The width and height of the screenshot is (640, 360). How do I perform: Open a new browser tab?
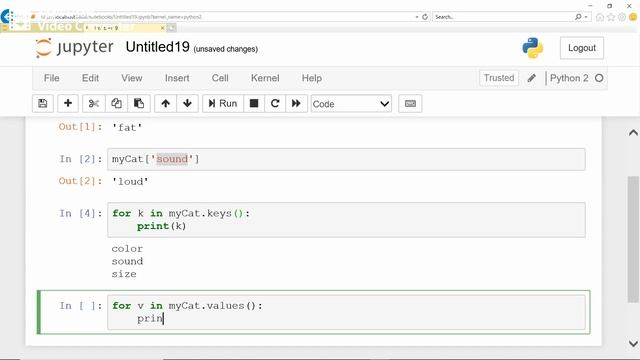[172, 28]
